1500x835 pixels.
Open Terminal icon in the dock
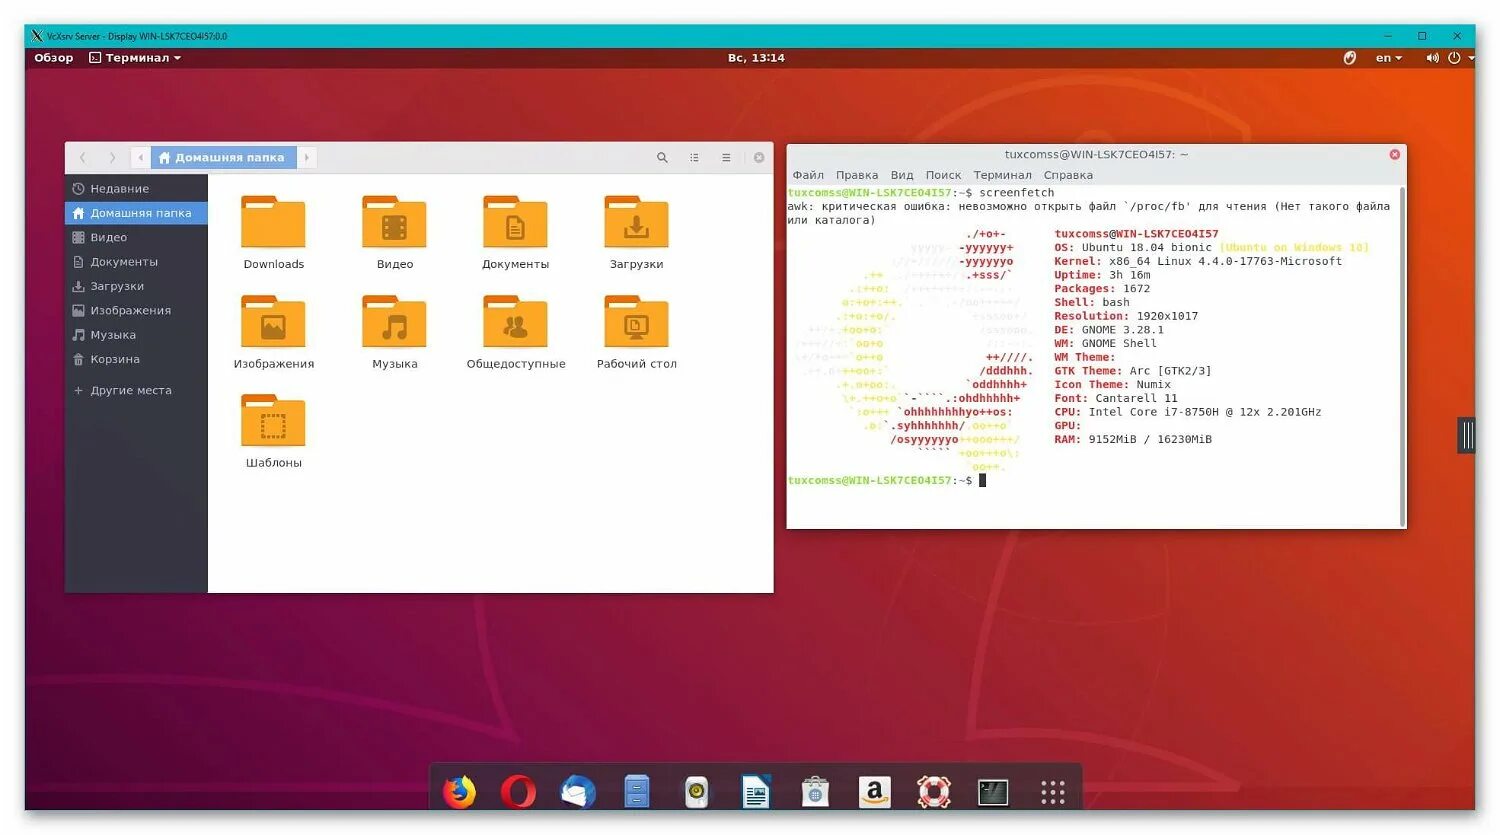click(993, 792)
